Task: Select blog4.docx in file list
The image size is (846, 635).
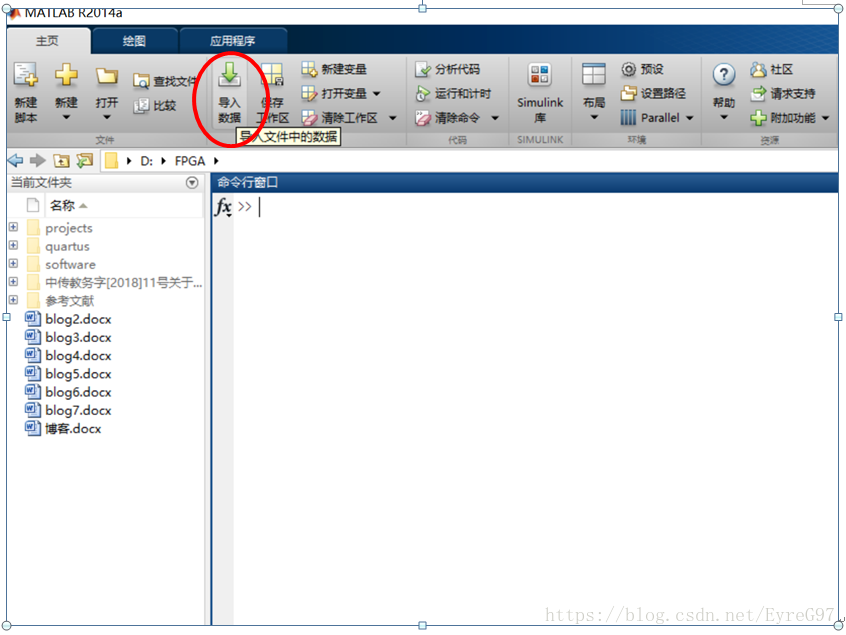Action: click(78, 356)
